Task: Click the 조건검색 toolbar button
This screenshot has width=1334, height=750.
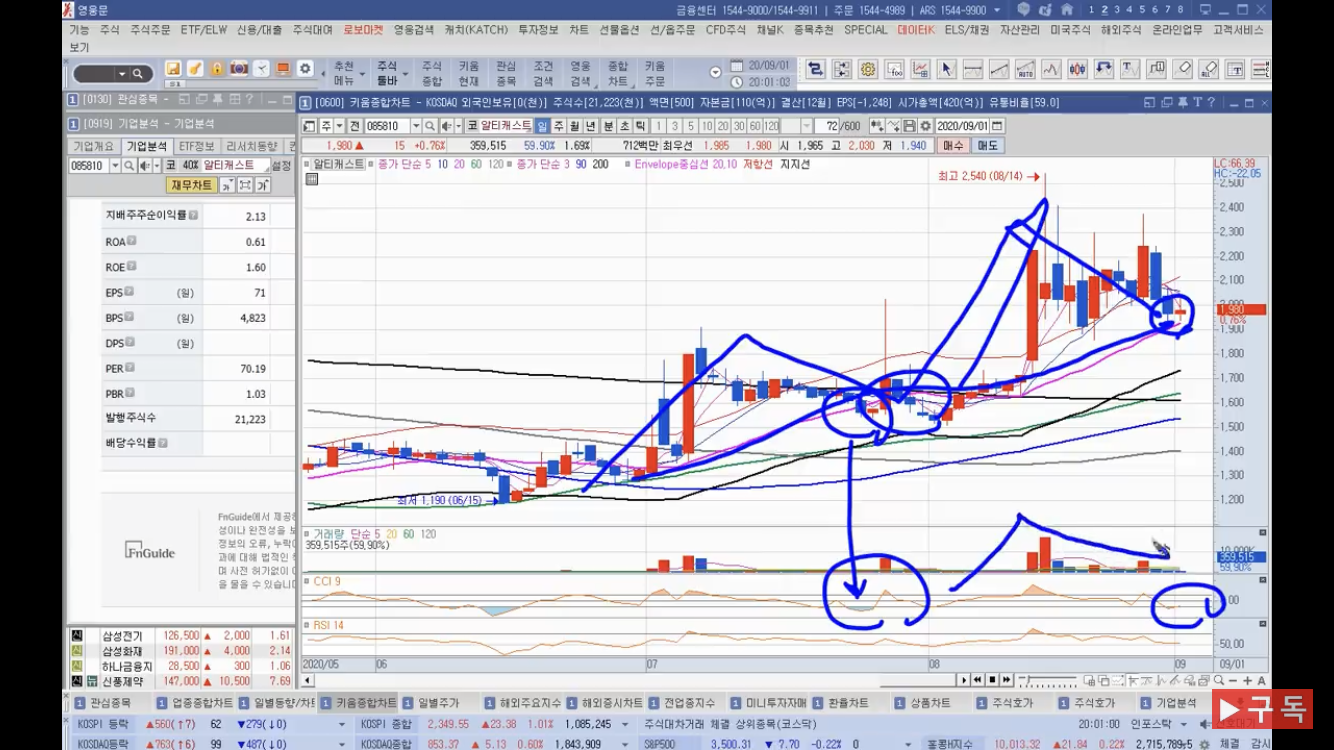Action: (543, 73)
